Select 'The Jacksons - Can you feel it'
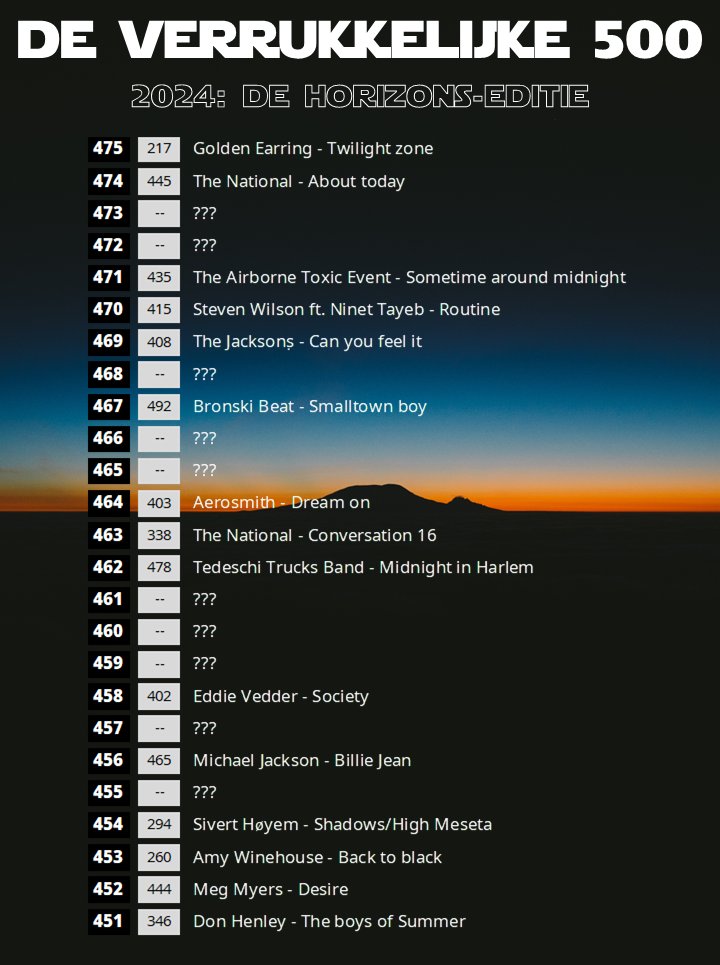Viewport: 720px width, 965px height. click(x=307, y=342)
